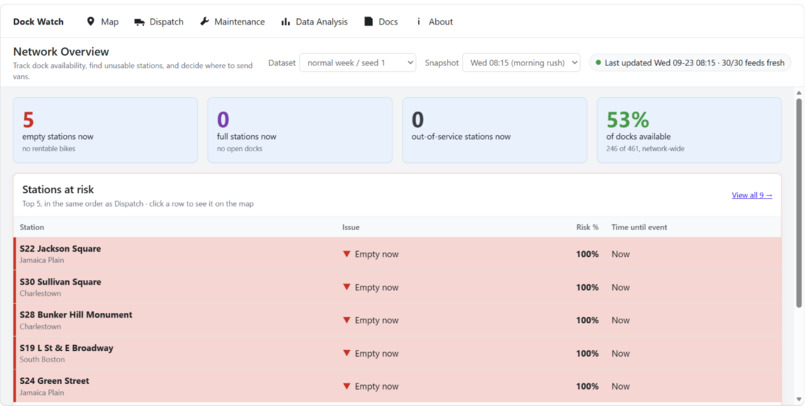Image resolution: width=806 pixels, height=406 pixels.
Task: Click 100% risk for Jackson Square
Action: 587,254
